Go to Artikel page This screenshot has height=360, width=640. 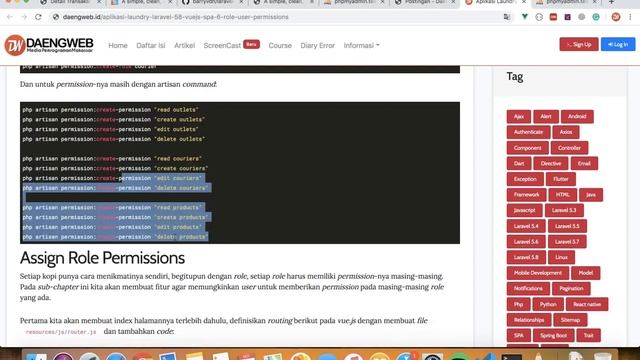tap(184, 45)
